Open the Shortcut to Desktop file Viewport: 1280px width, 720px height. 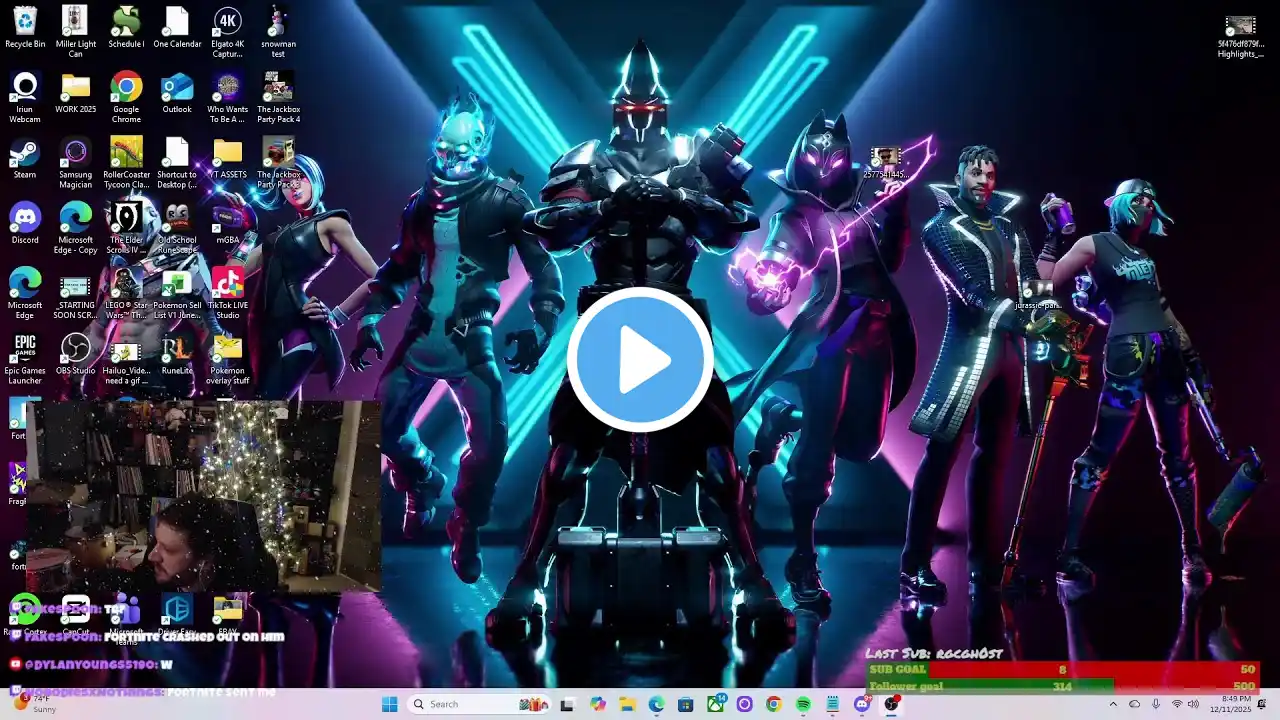(177, 162)
